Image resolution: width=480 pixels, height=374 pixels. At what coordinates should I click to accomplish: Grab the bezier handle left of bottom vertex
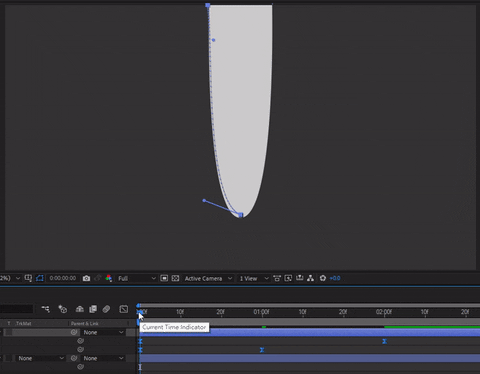(204, 200)
